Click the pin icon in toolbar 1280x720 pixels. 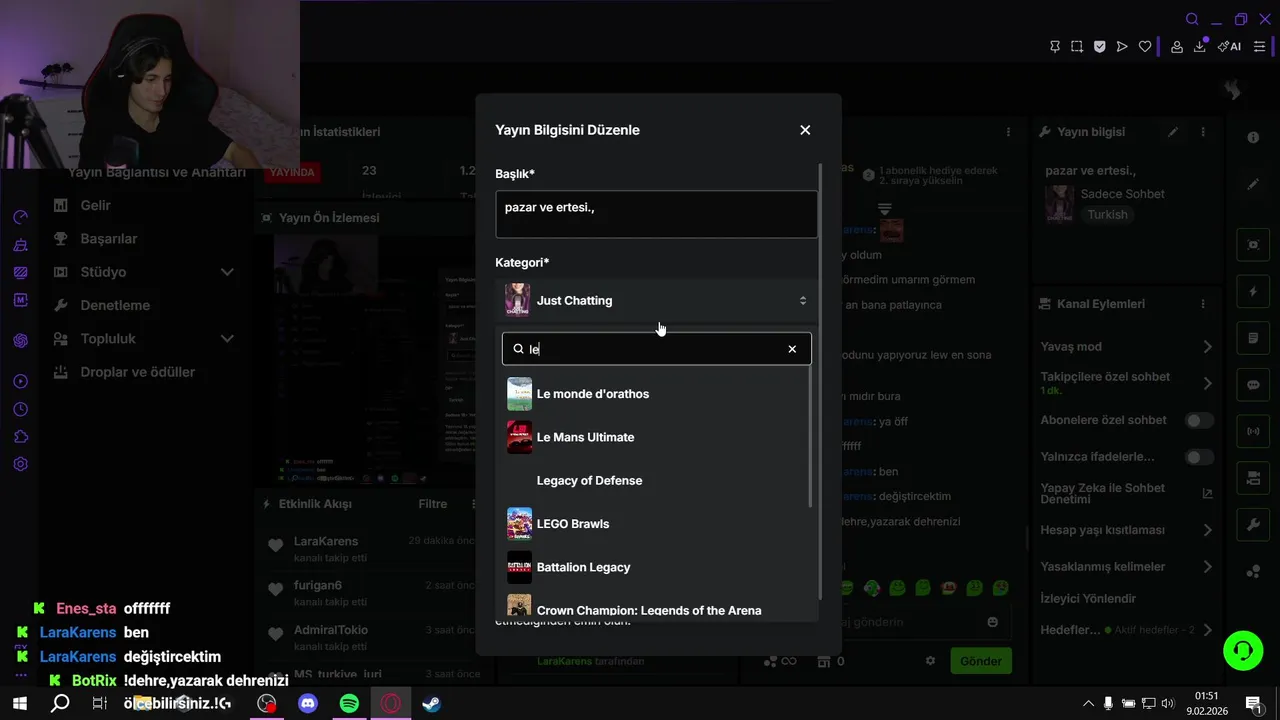click(x=1054, y=47)
